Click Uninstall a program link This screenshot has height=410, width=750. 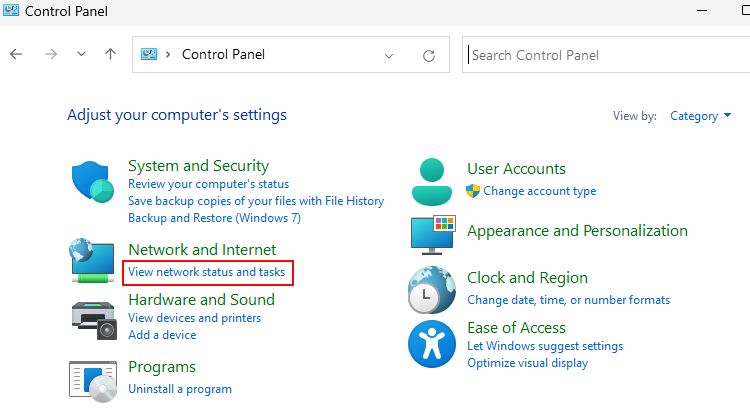tap(180, 389)
